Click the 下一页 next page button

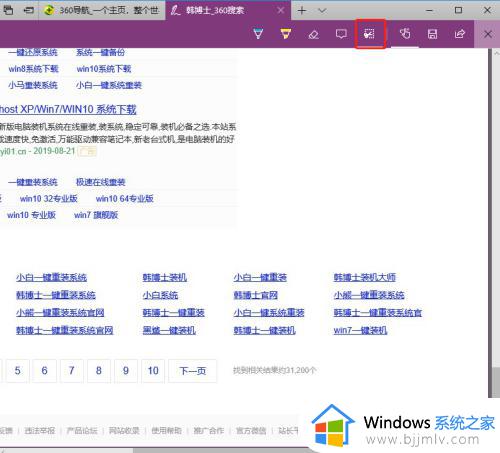193,371
